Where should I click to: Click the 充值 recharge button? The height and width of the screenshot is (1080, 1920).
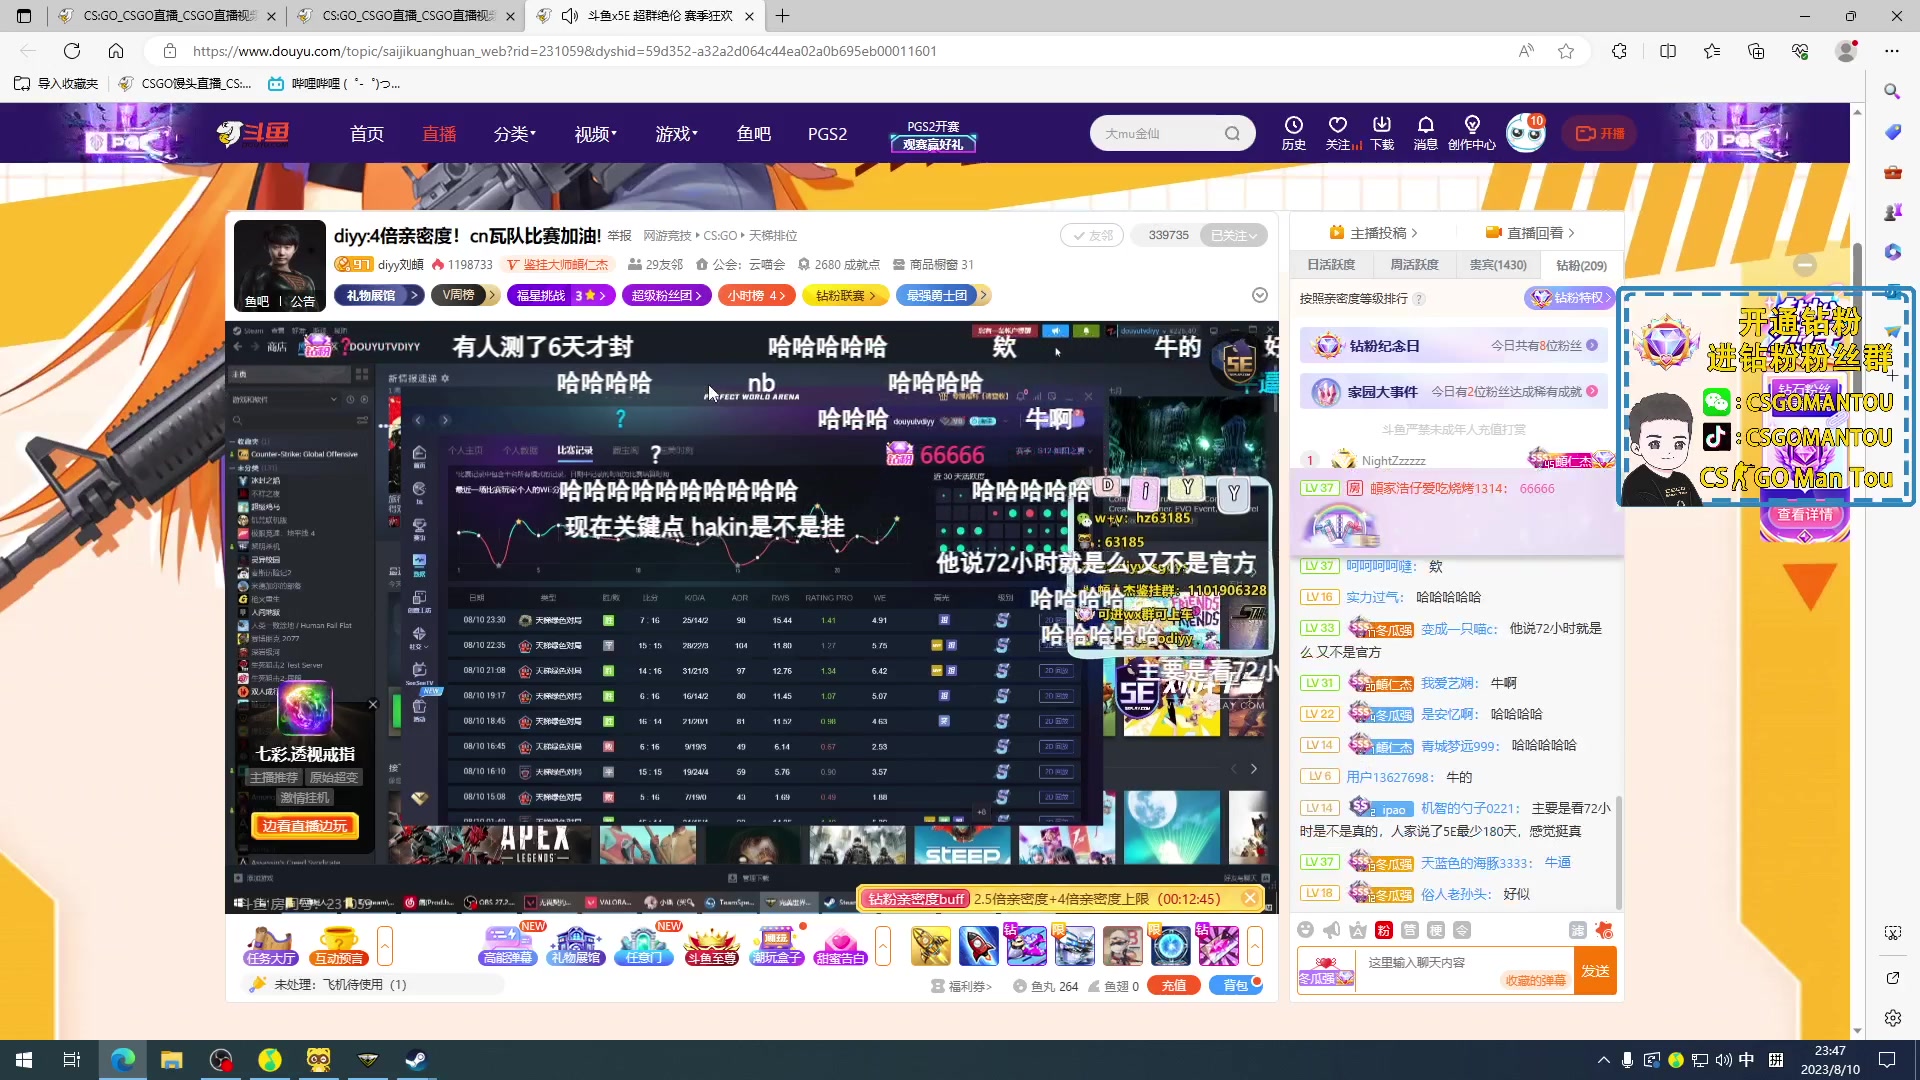[x=1174, y=985]
